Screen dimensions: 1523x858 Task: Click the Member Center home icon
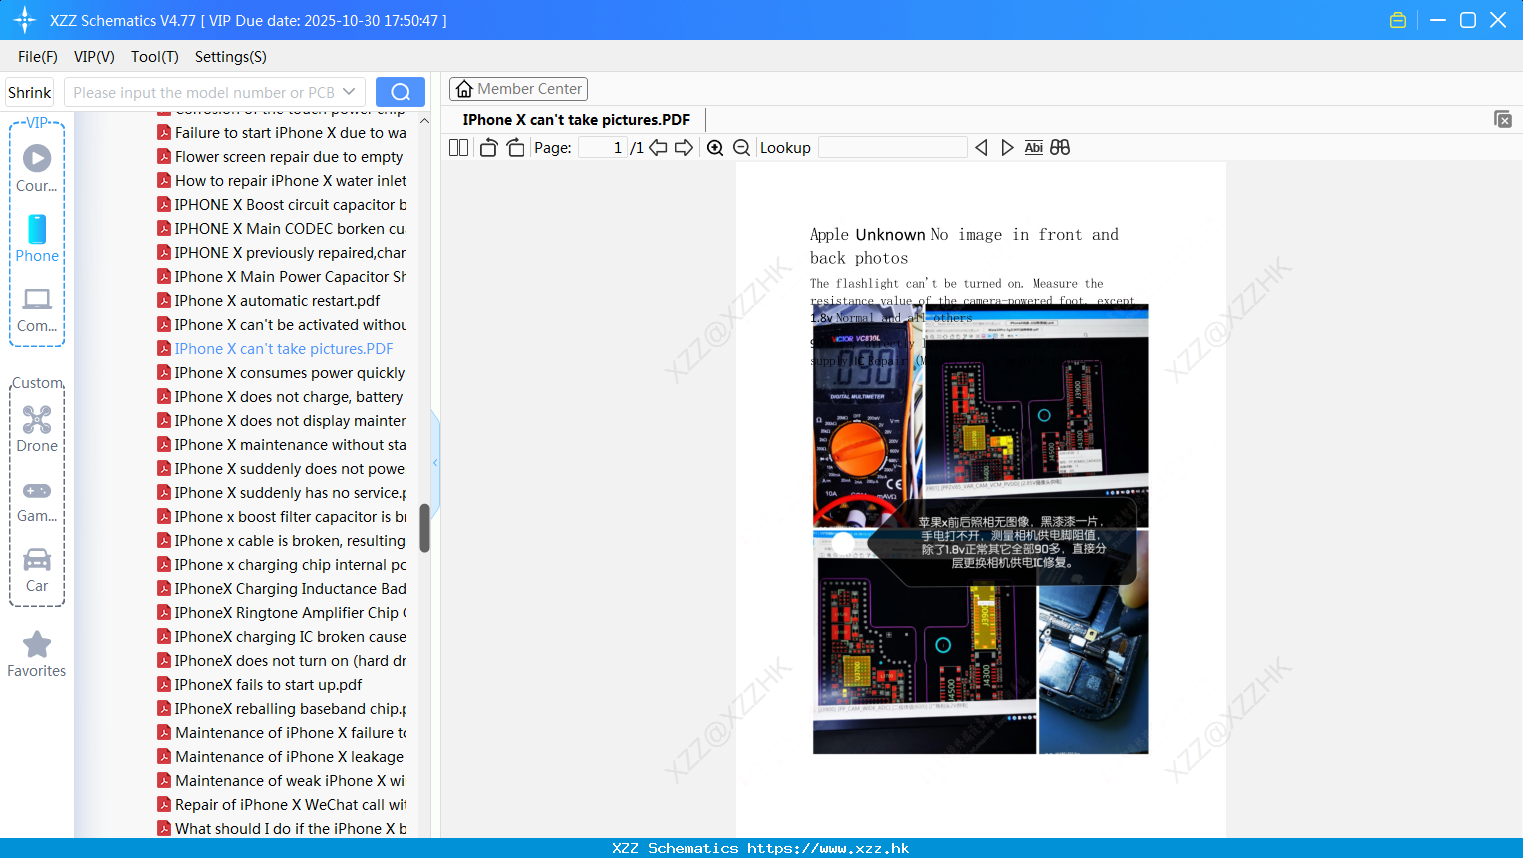(464, 89)
